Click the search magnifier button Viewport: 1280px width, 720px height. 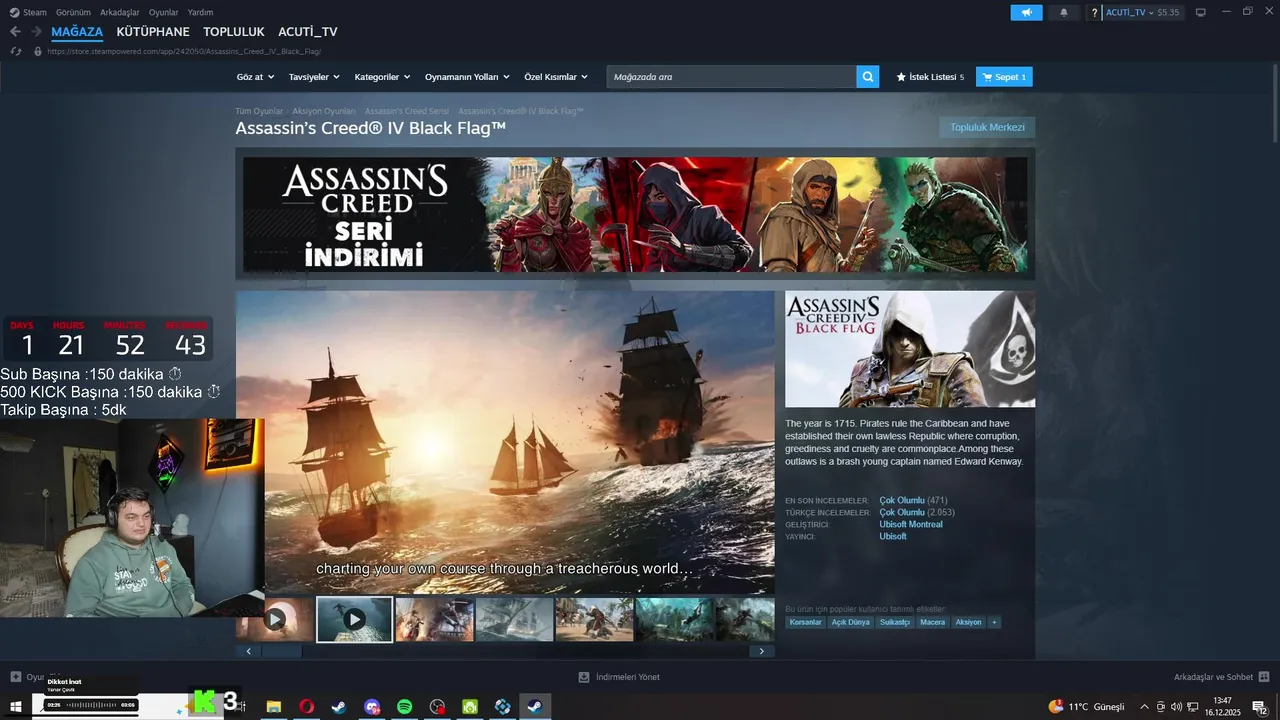click(x=868, y=77)
